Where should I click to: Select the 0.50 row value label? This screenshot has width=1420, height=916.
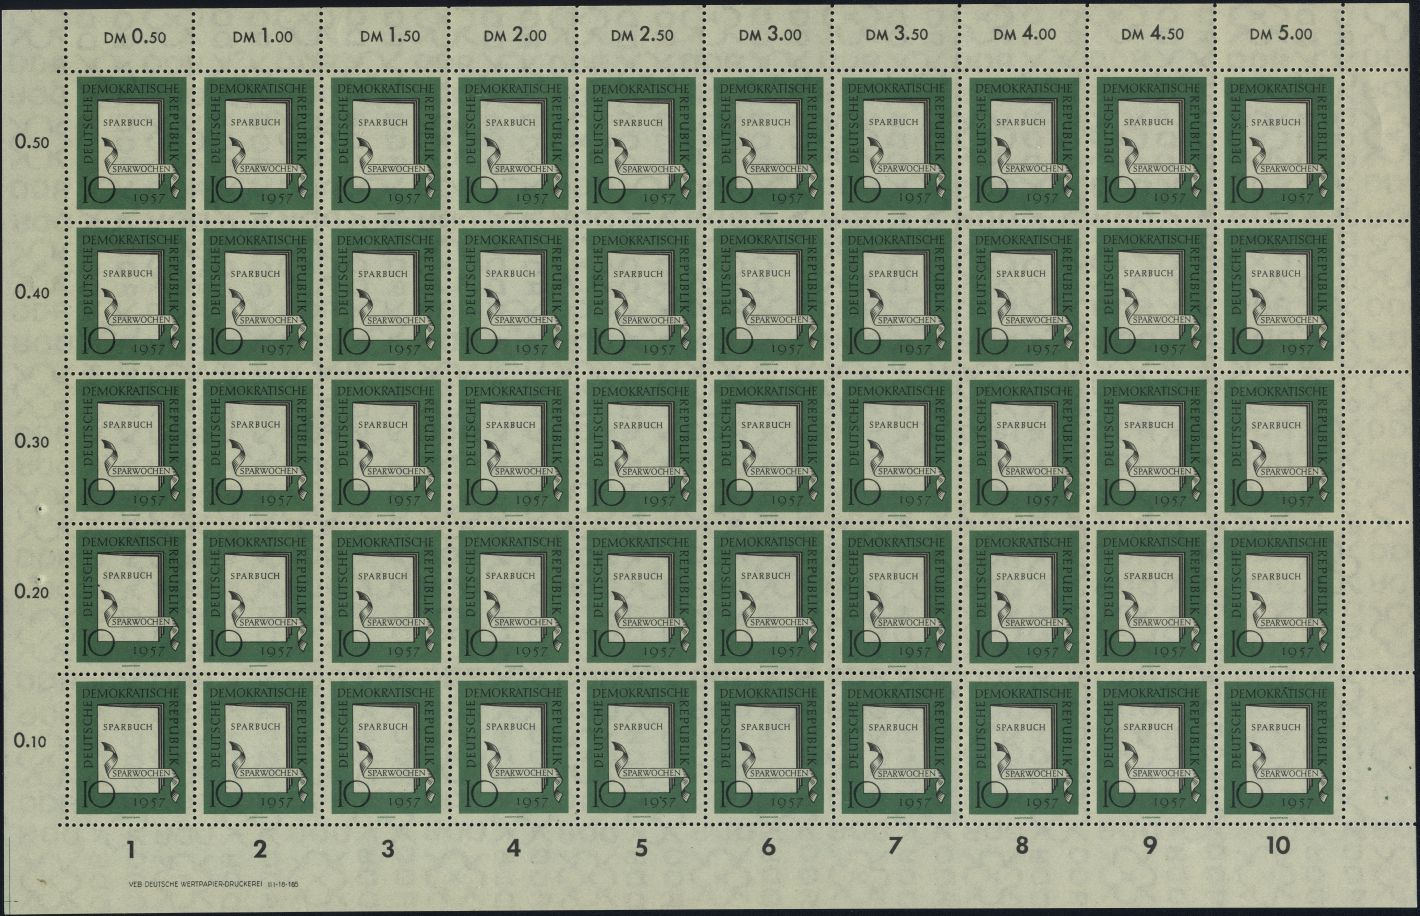pos(33,142)
